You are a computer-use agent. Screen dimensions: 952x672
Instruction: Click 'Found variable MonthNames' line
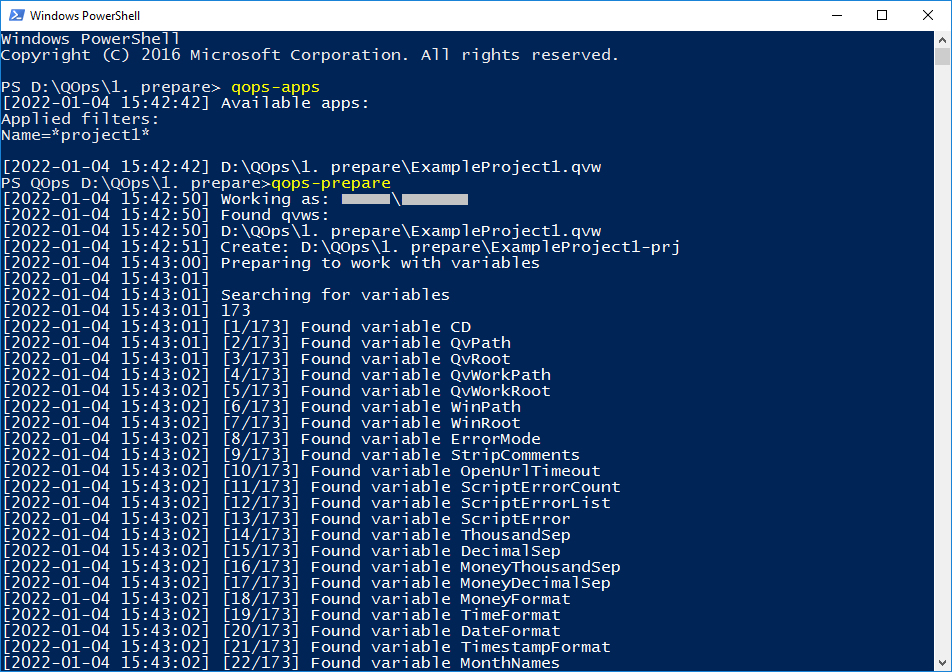coord(282,663)
